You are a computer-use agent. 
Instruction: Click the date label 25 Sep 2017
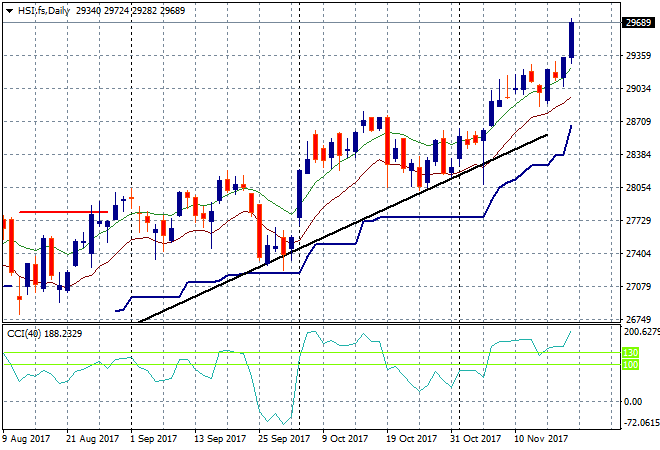pos(284,439)
